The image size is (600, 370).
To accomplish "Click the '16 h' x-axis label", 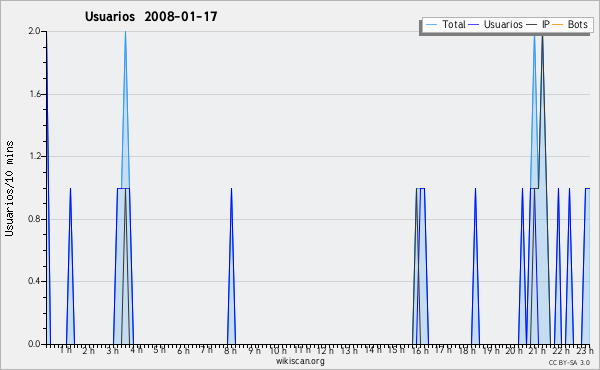I will [419, 350].
